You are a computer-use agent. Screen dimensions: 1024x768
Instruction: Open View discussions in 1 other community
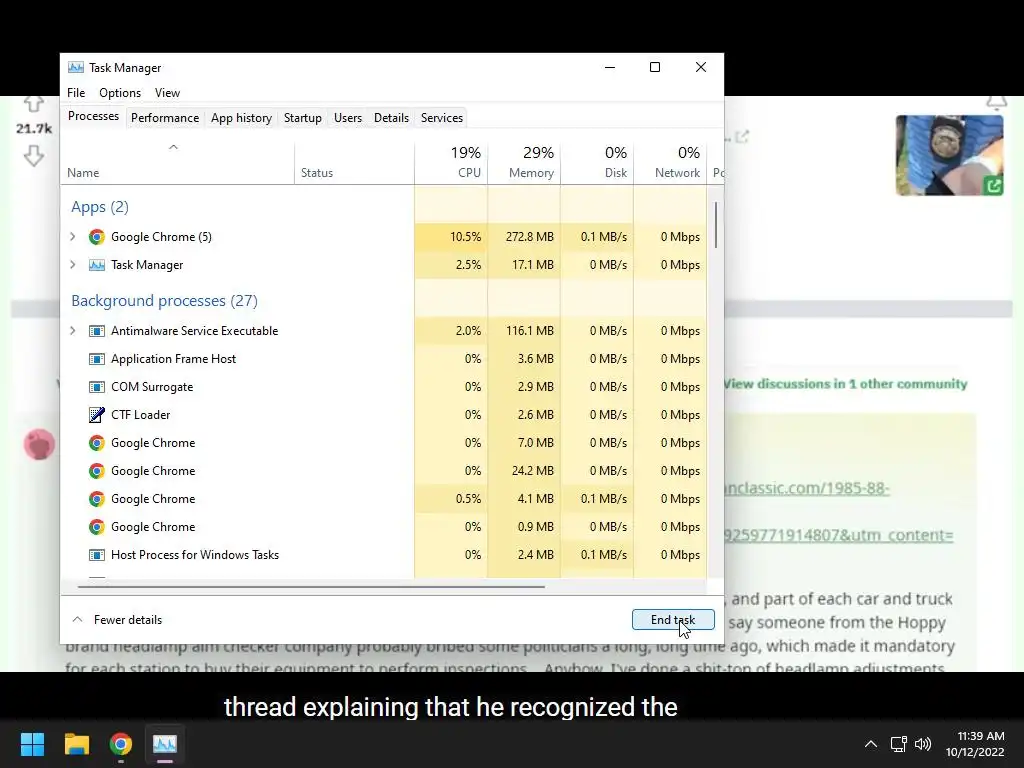pos(845,384)
